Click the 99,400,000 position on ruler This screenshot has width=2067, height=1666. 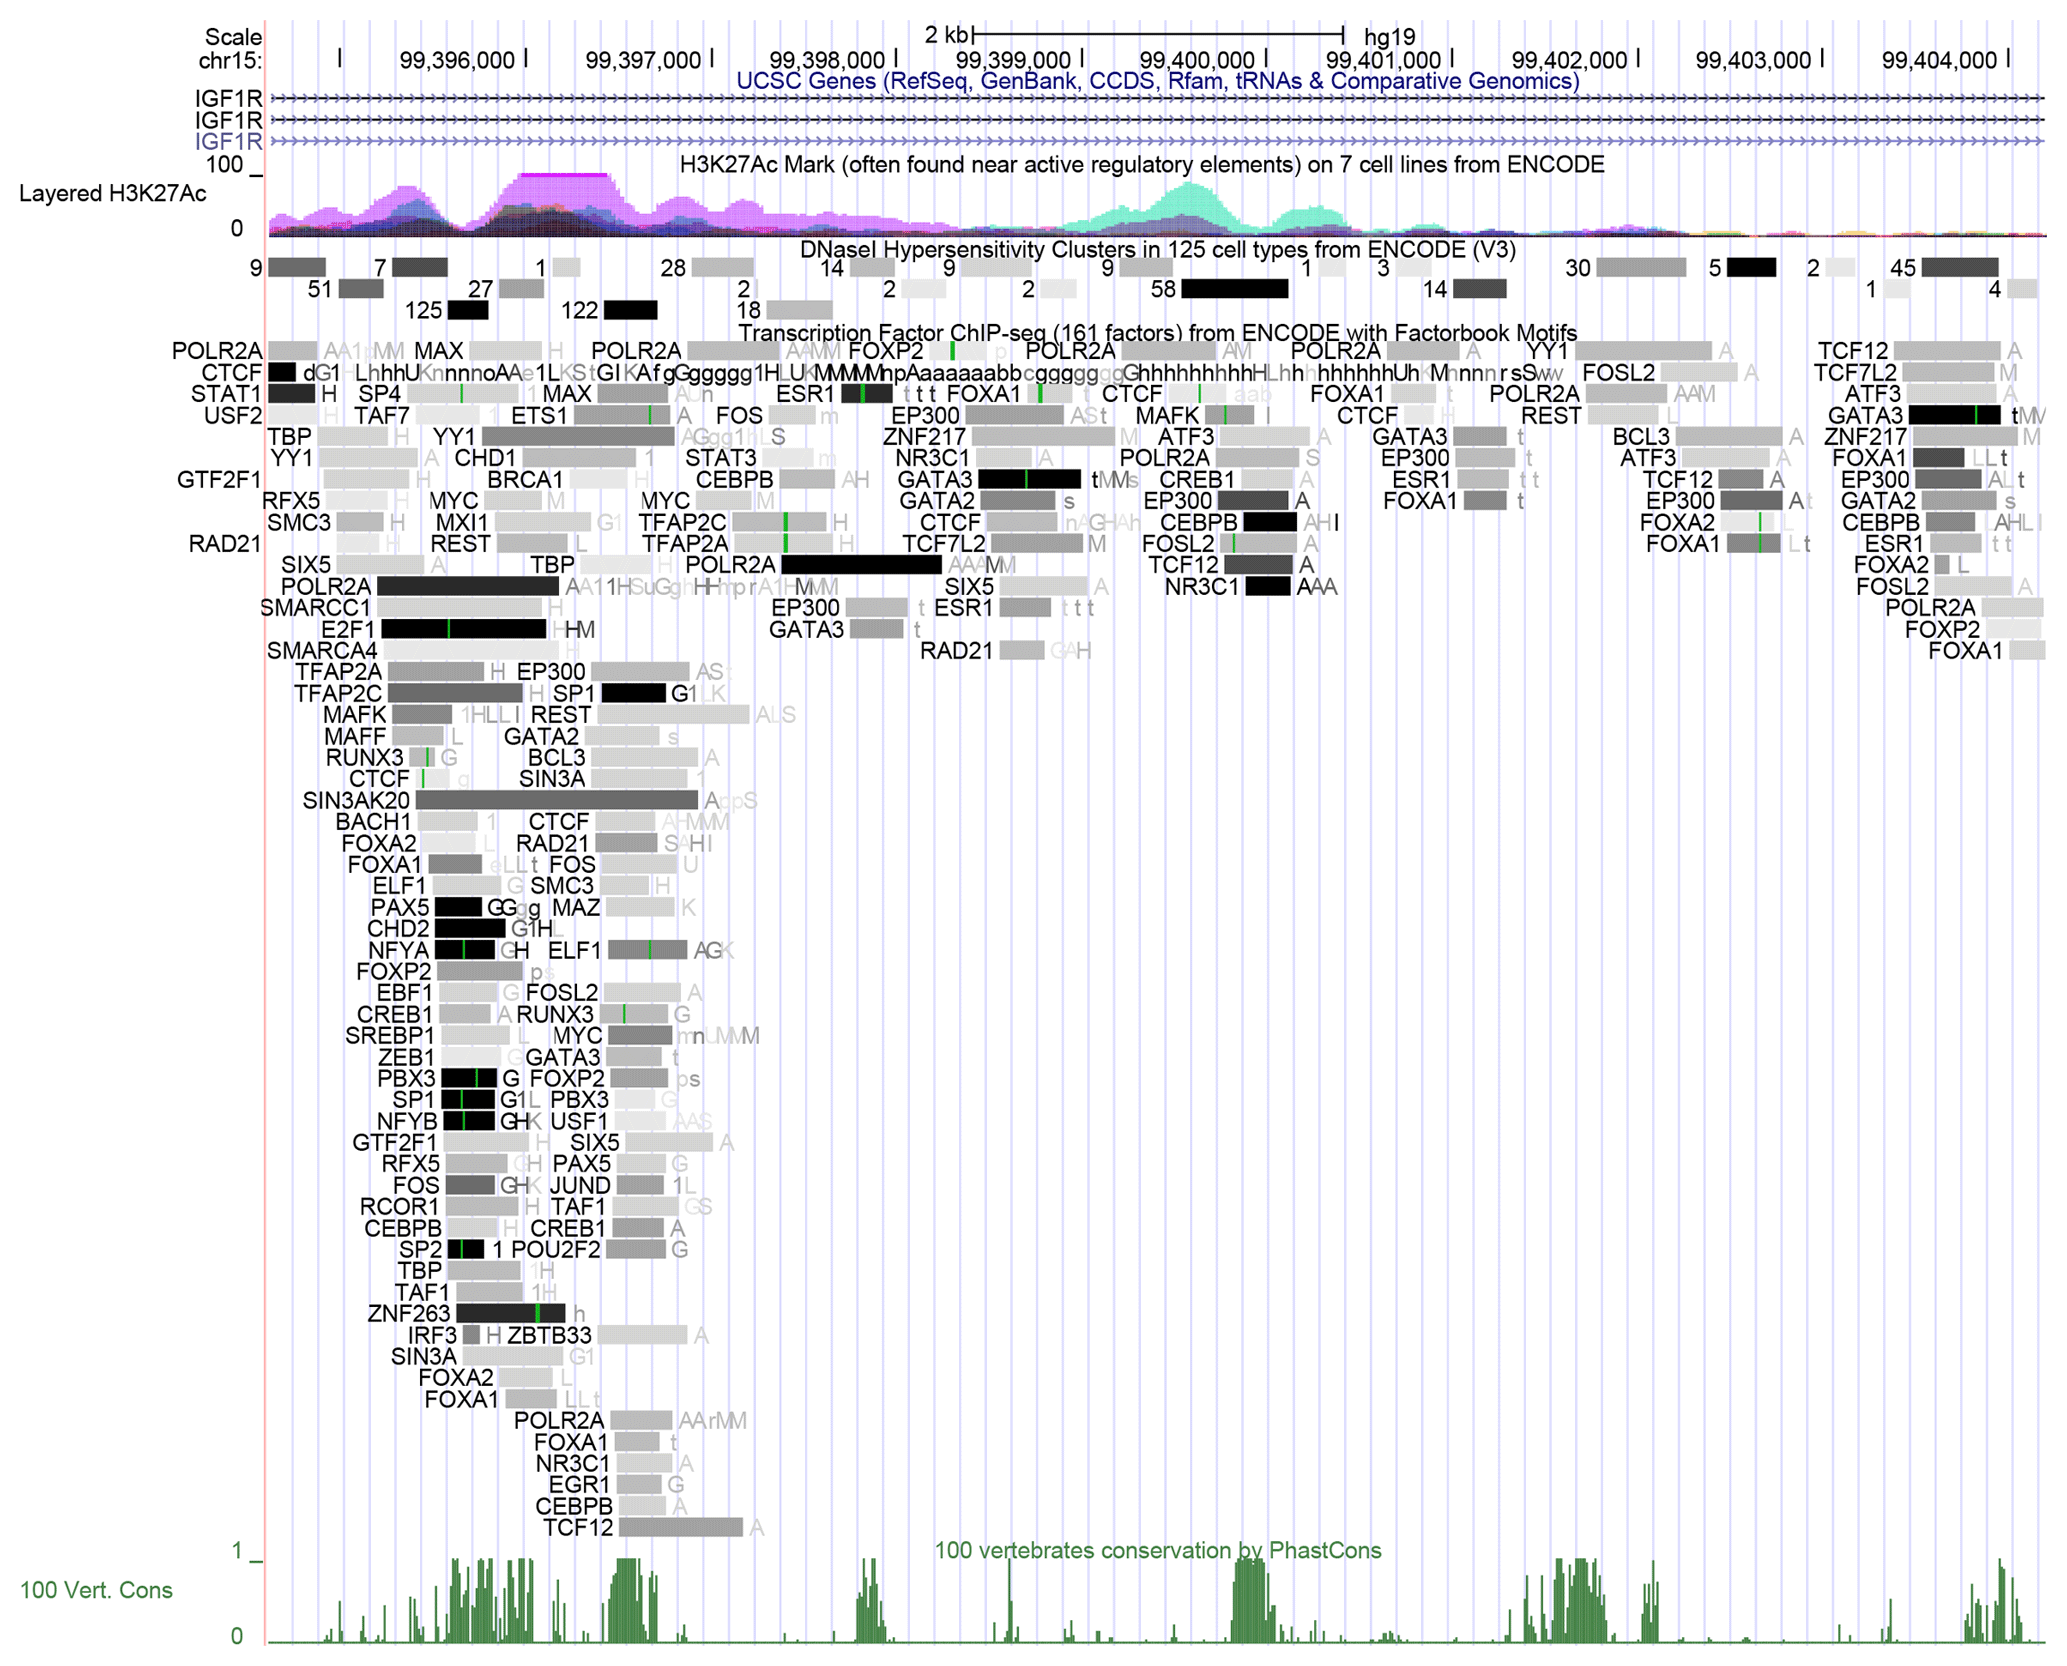1196,61
